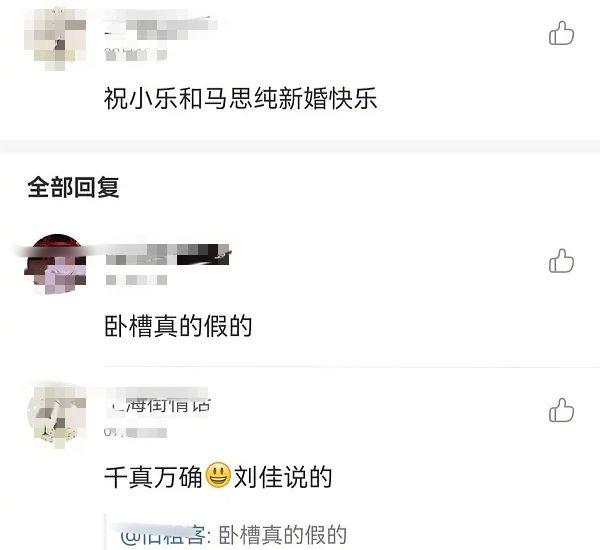The width and height of the screenshot is (600, 550).
Task: Like the 千真万确 reply
Action: [561, 410]
